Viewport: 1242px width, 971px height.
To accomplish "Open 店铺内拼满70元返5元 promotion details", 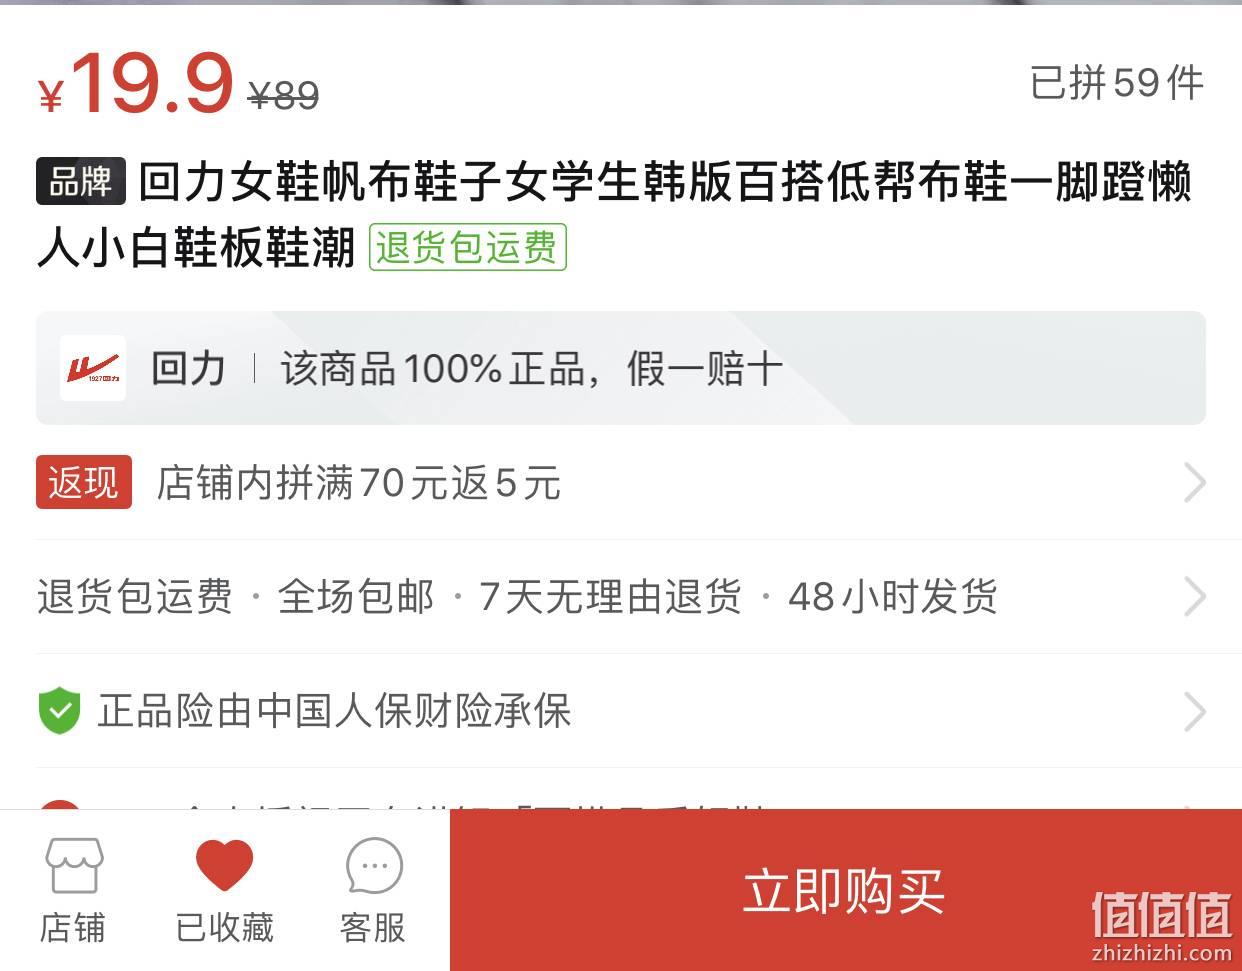I will (x=359, y=483).
